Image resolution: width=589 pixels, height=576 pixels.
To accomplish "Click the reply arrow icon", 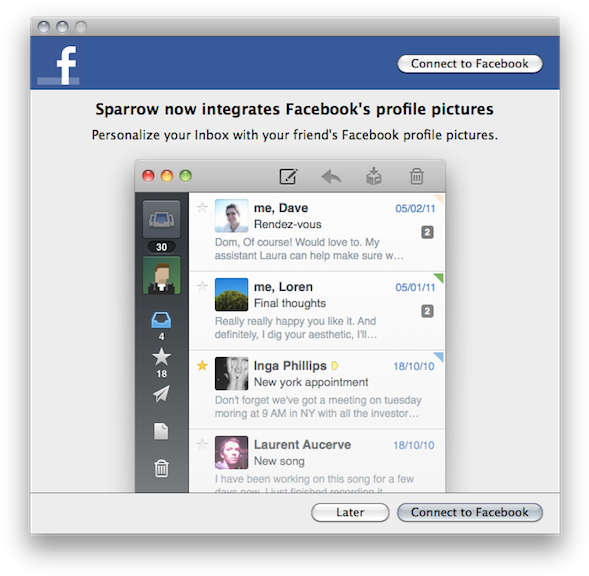I will pos(332,177).
